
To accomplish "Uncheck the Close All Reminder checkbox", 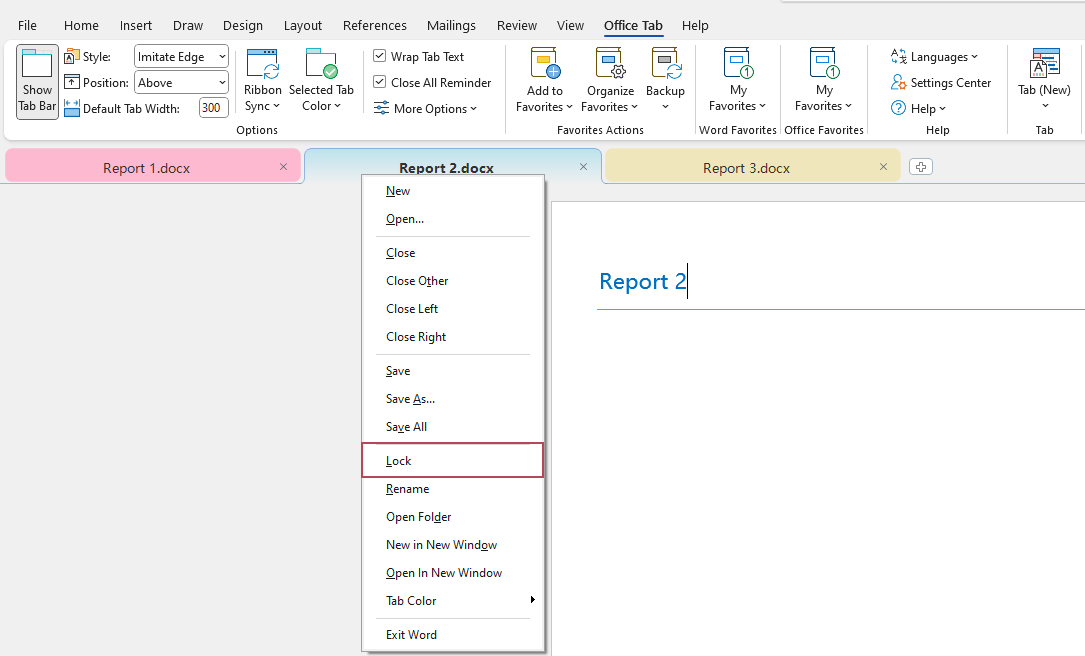I will click(x=380, y=83).
